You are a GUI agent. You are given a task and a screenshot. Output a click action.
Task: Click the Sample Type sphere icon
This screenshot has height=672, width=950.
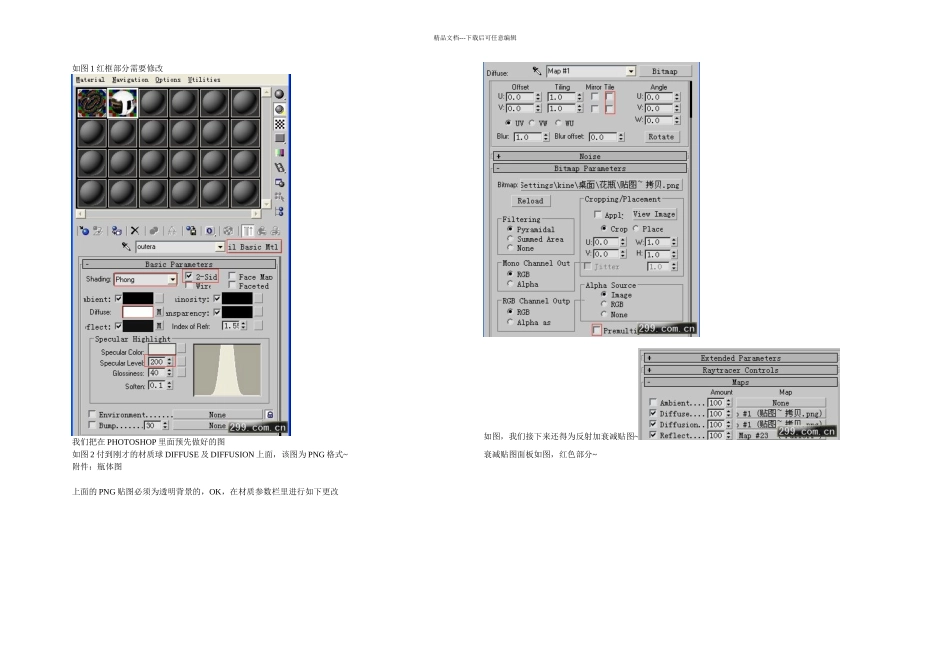279,95
